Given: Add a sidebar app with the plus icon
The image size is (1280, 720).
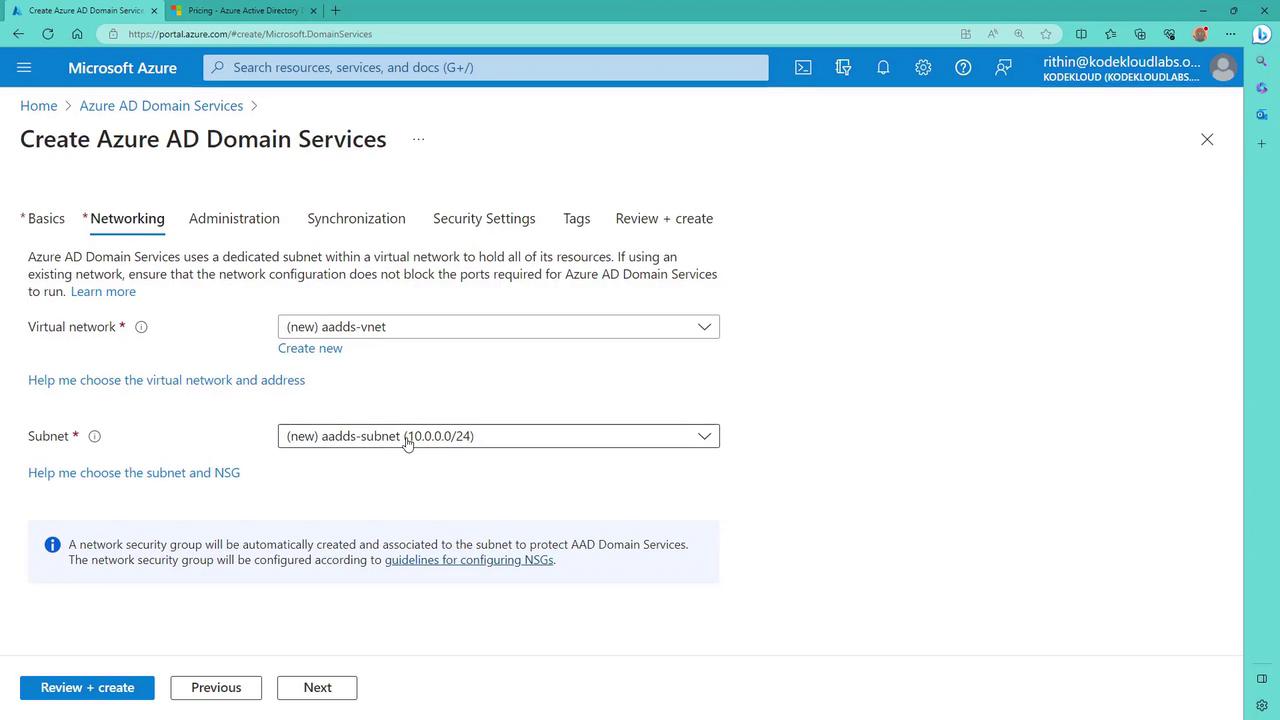Looking at the screenshot, I should (x=1262, y=144).
